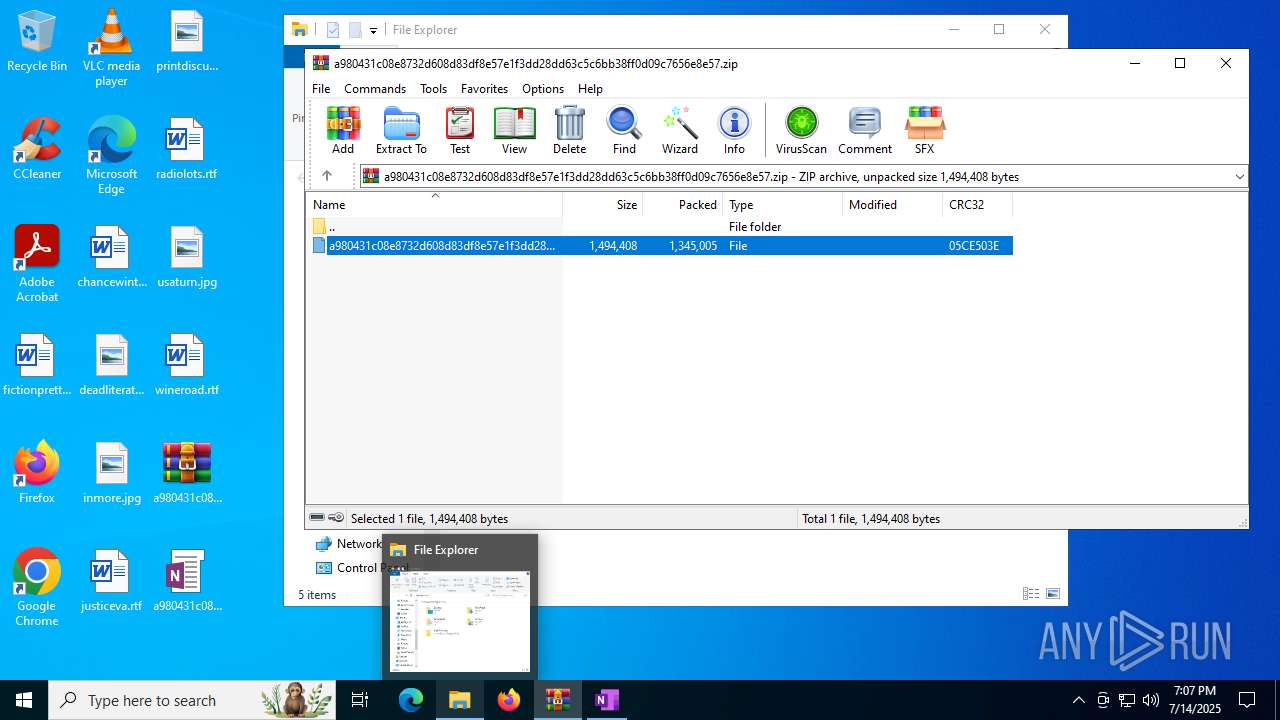Click the taskbar search box
Screen dimensions: 1280x720
pos(192,700)
